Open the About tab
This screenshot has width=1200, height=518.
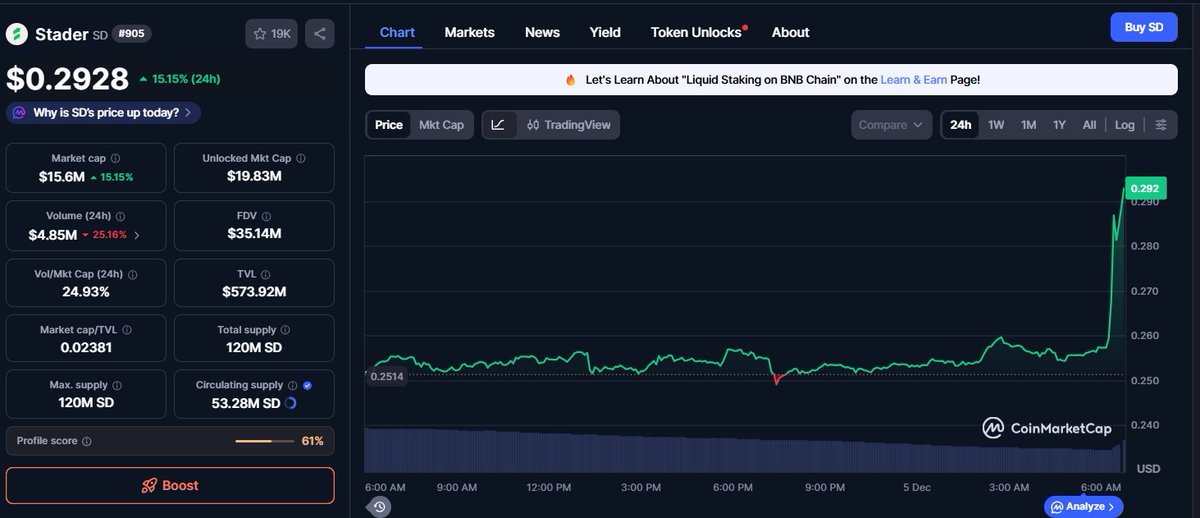790,32
